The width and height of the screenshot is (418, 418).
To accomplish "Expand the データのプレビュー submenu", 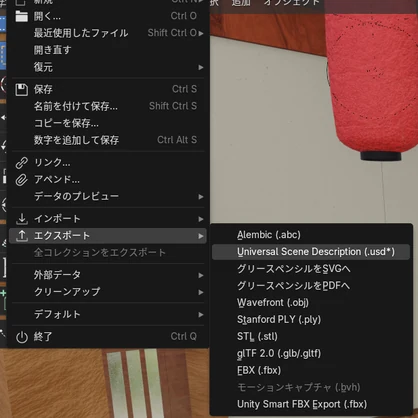I will pyautogui.click(x=108, y=196).
